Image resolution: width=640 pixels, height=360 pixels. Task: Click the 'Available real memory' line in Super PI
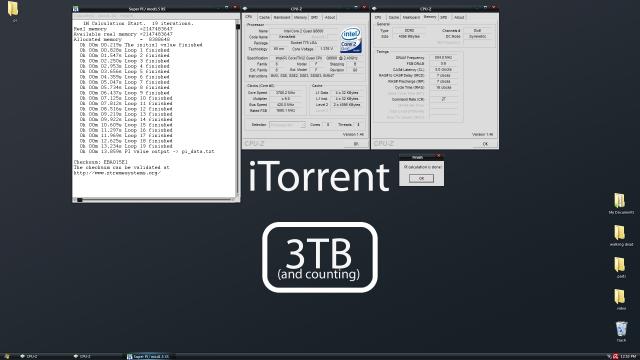click(123, 34)
